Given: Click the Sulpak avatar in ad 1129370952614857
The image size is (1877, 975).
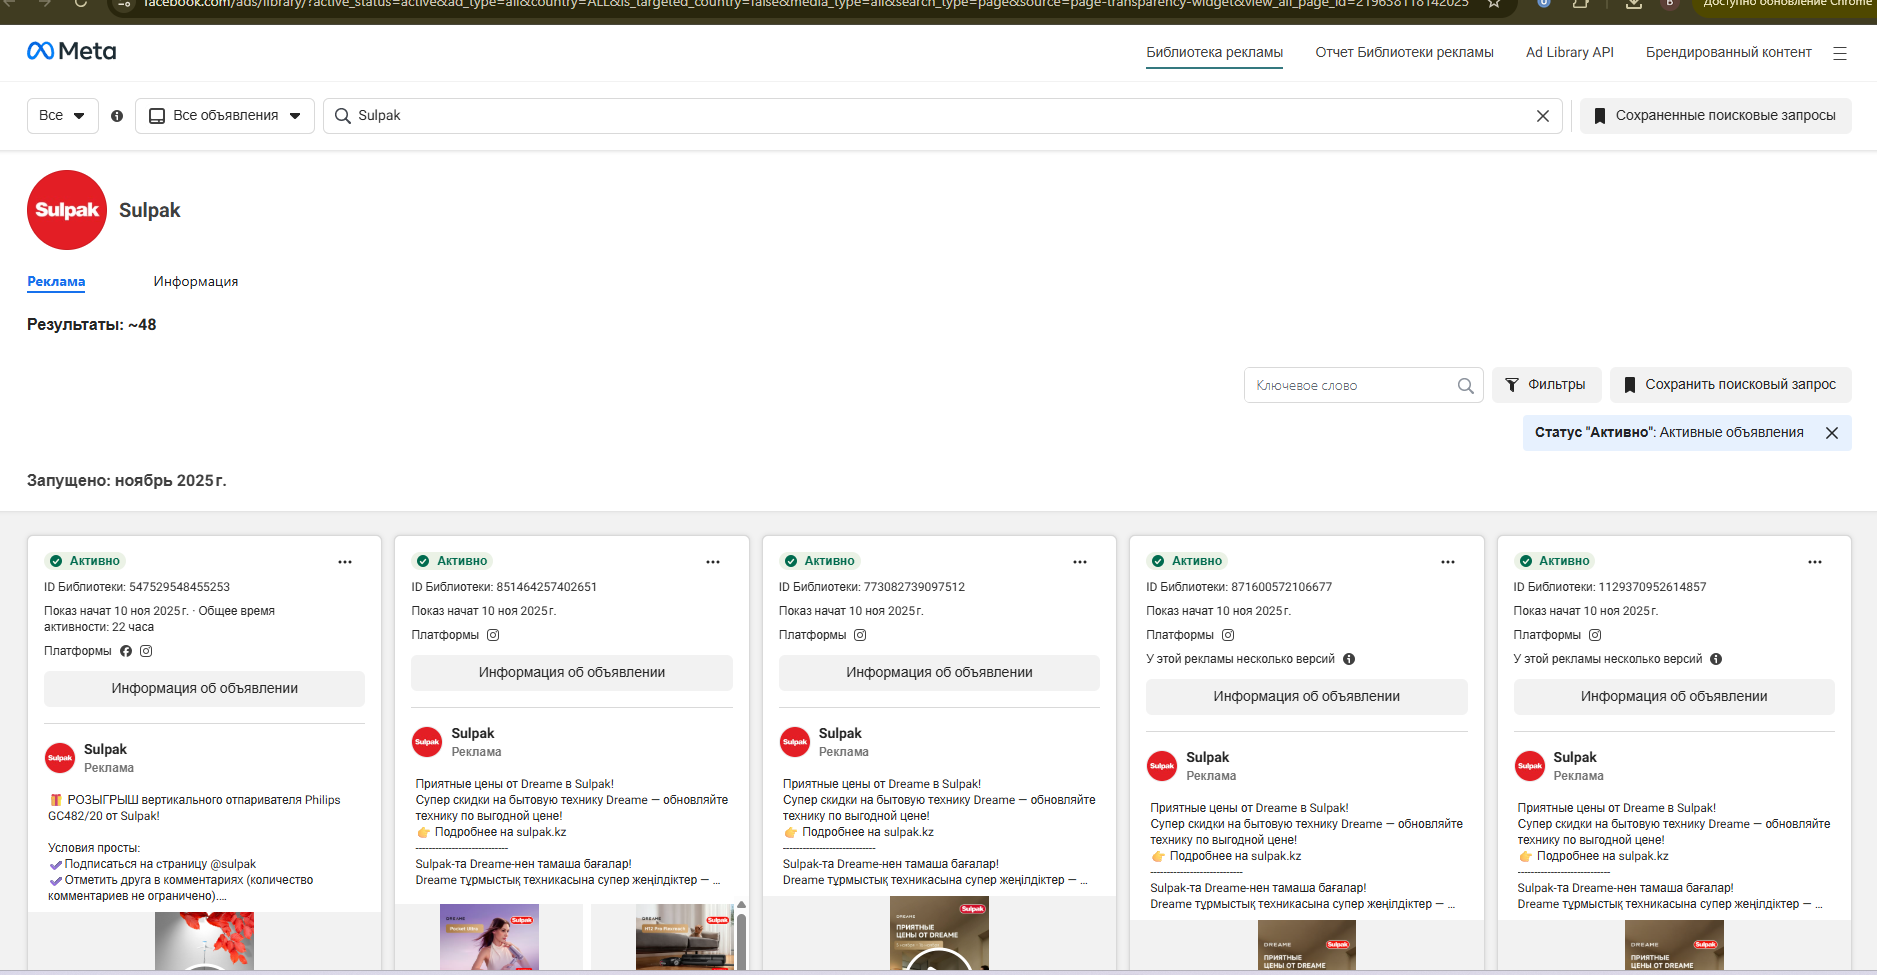Looking at the screenshot, I should pyautogui.click(x=1530, y=766).
